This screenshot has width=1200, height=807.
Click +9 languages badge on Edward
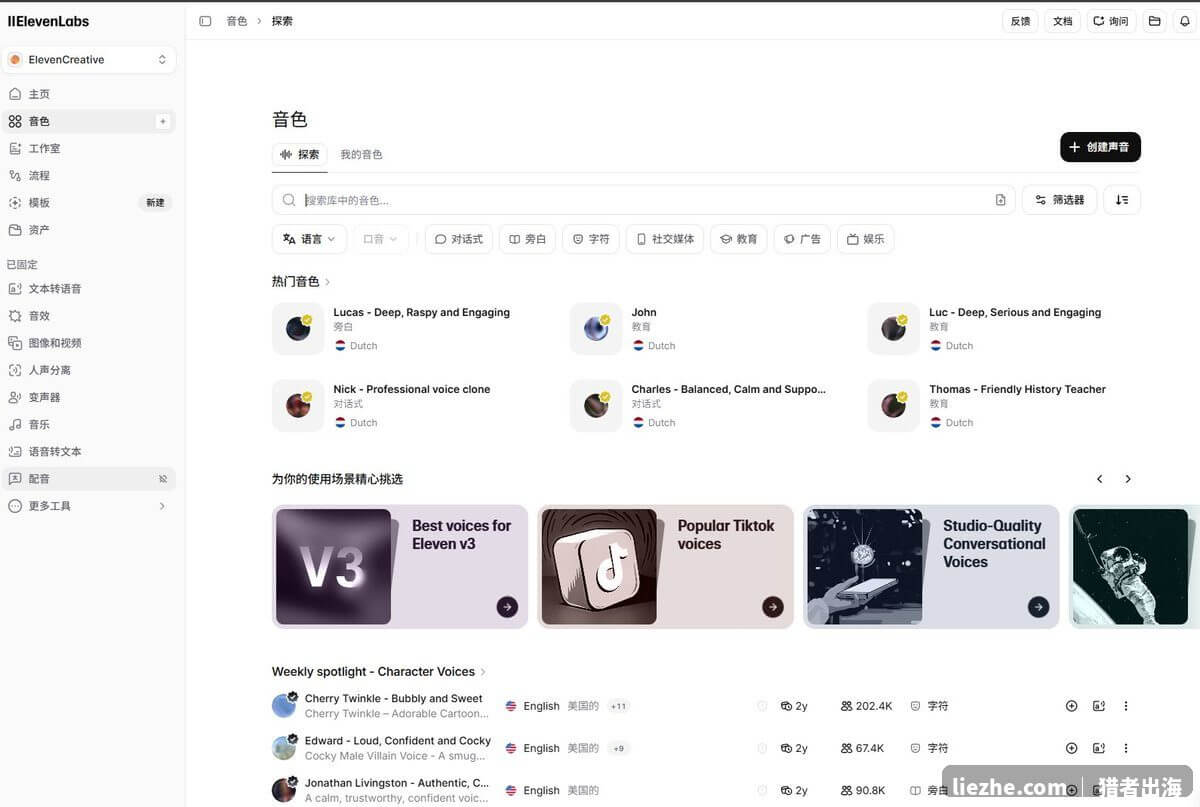pyautogui.click(x=618, y=748)
